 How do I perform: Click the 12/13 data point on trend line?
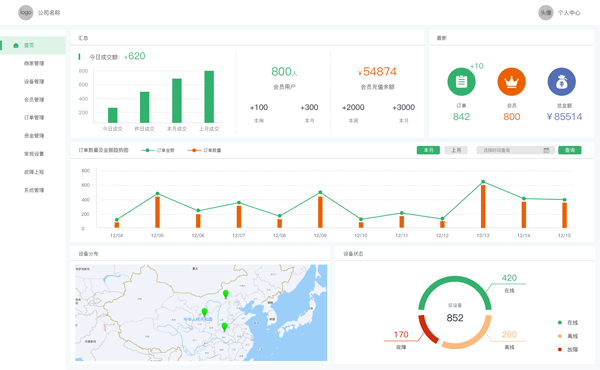click(x=483, y=182)
